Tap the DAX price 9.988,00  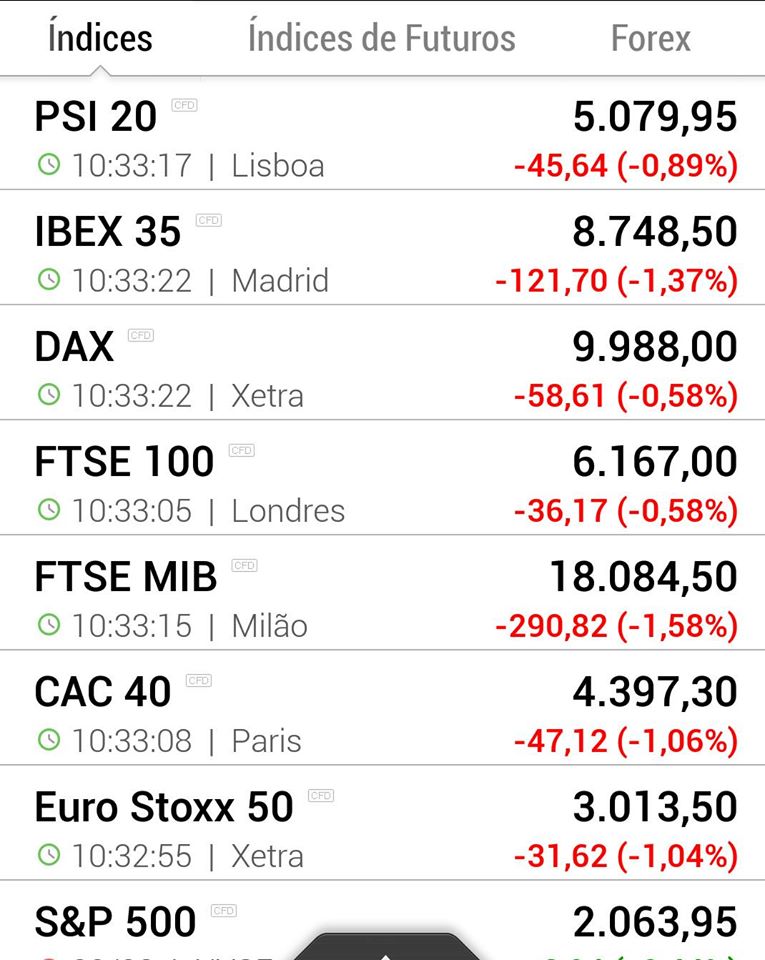point(655,347)
